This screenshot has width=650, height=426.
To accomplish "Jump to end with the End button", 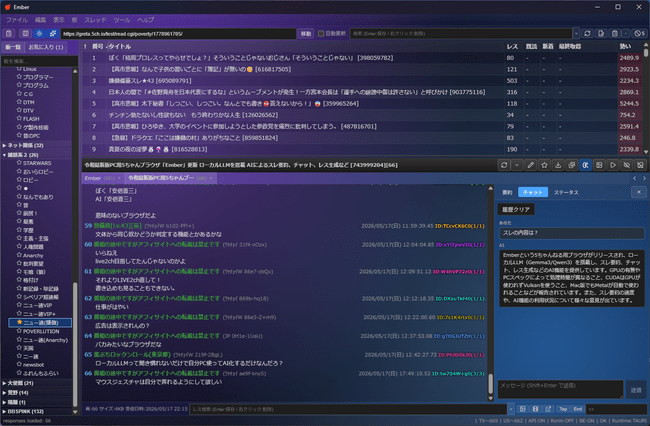I will (577, 409).
